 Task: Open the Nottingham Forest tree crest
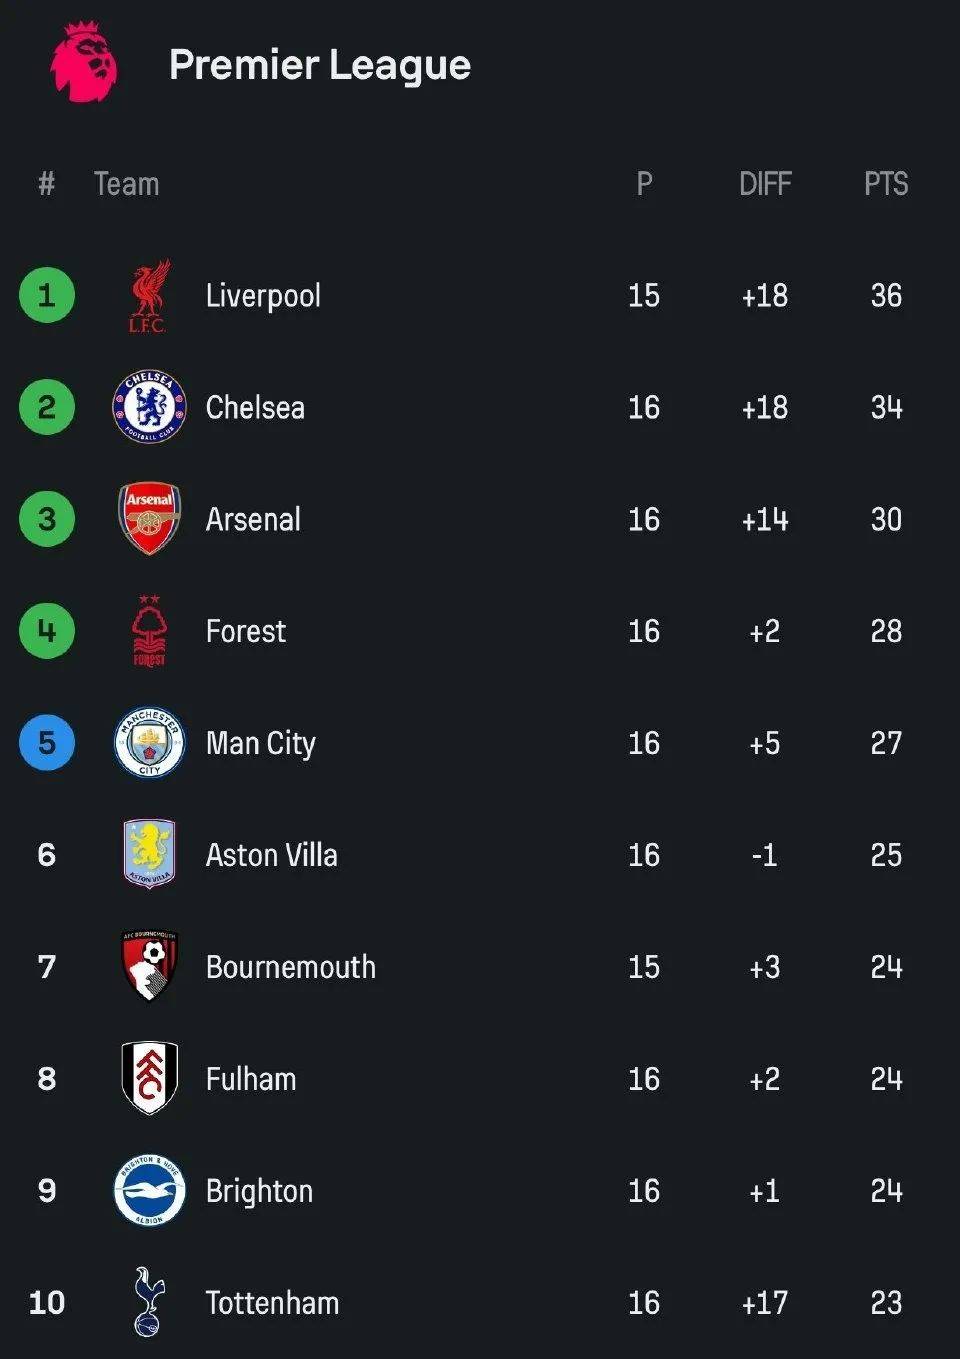pos(149,631)
